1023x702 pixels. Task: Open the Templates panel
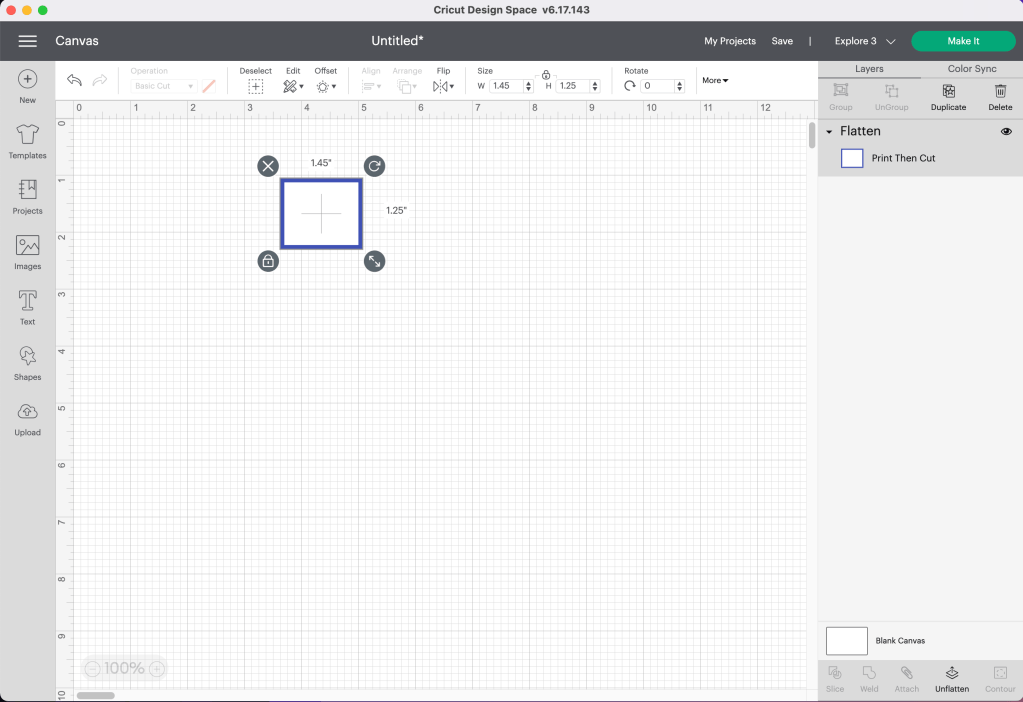tap(27, 142)
